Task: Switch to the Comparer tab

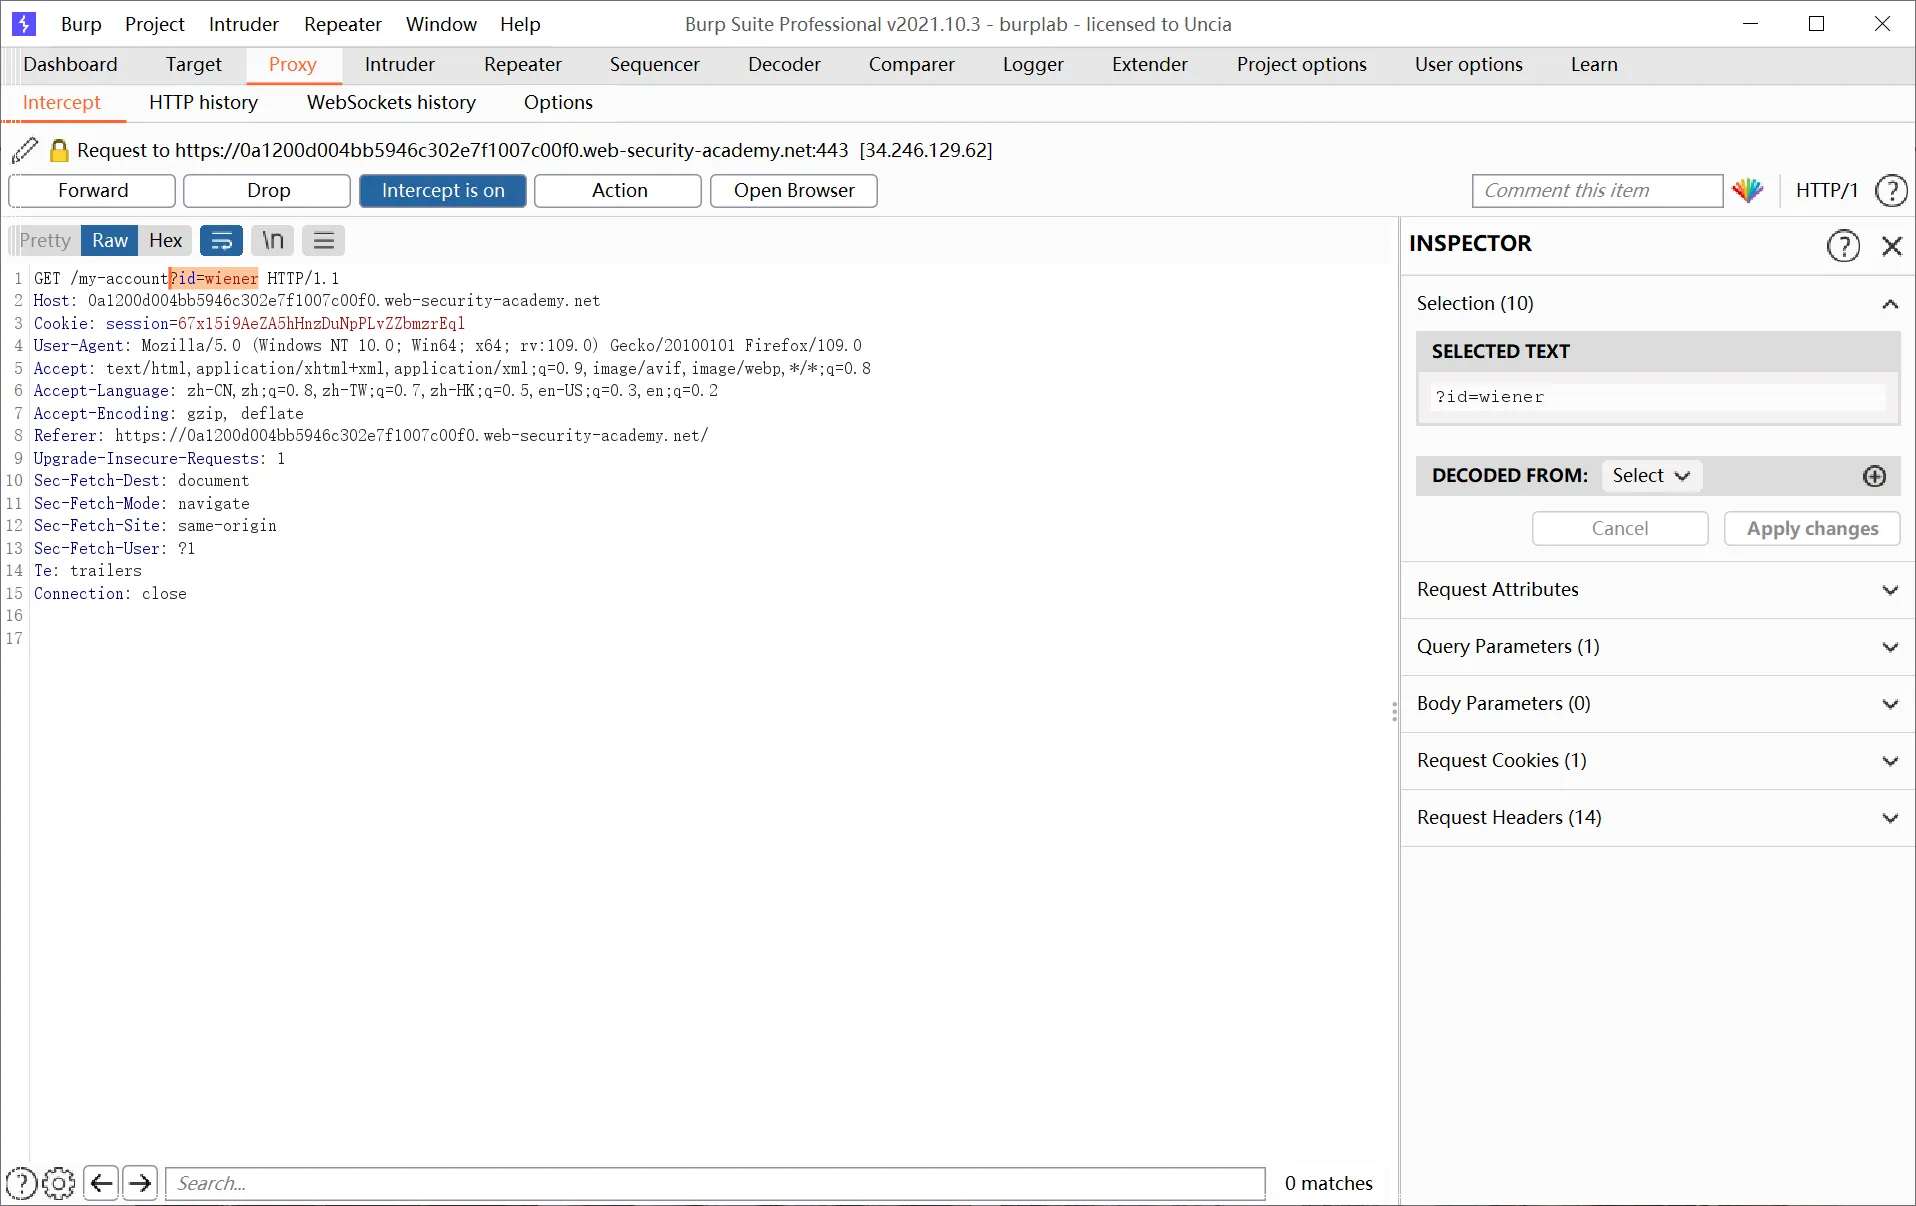Action: (912, 64)
